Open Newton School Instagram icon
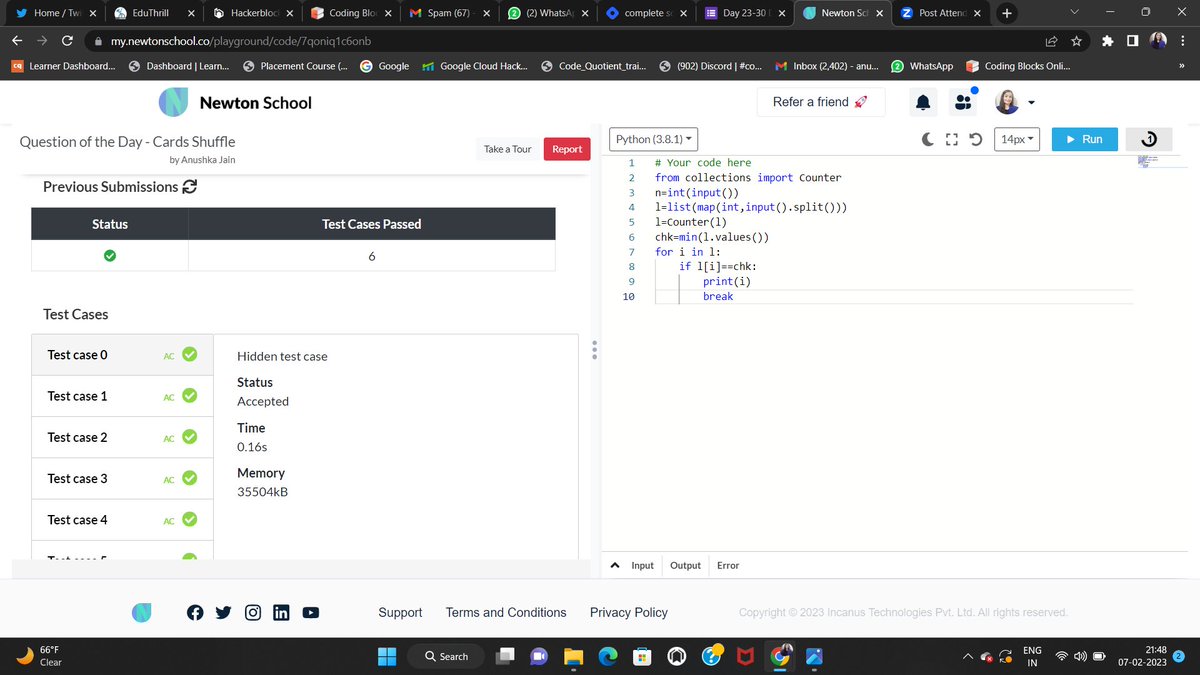This screenshot has width=1200, height=675. tap(253, 612)
